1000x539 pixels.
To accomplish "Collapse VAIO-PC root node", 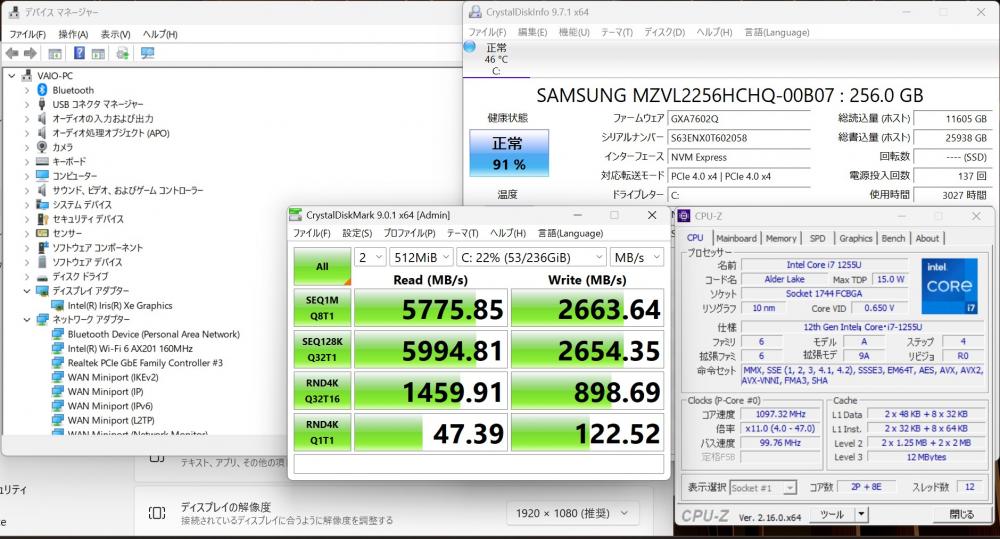I will pyautogui.click(x=11, y=75).
